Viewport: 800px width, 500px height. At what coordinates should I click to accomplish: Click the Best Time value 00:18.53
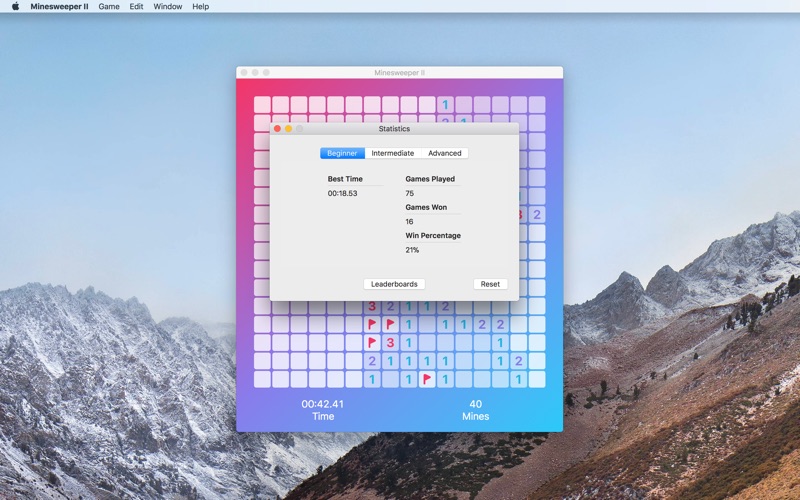click(x=342, y=193)
